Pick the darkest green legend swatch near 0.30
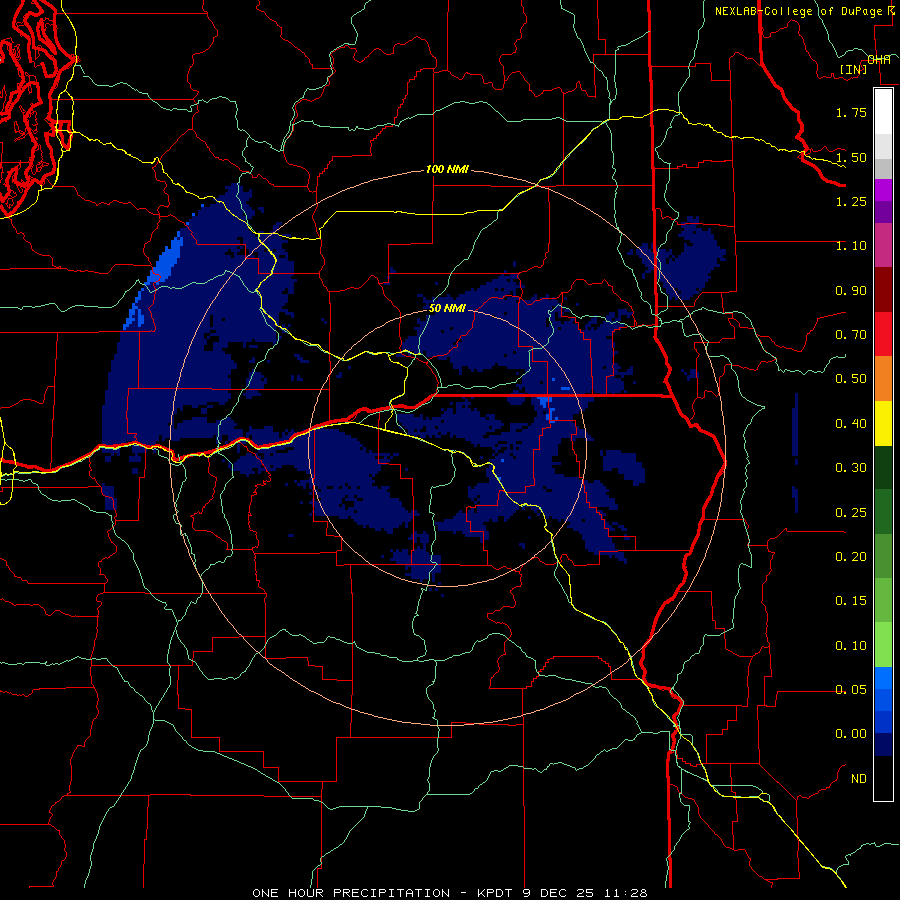Screen dimensions: 900x900 point(883,467)
